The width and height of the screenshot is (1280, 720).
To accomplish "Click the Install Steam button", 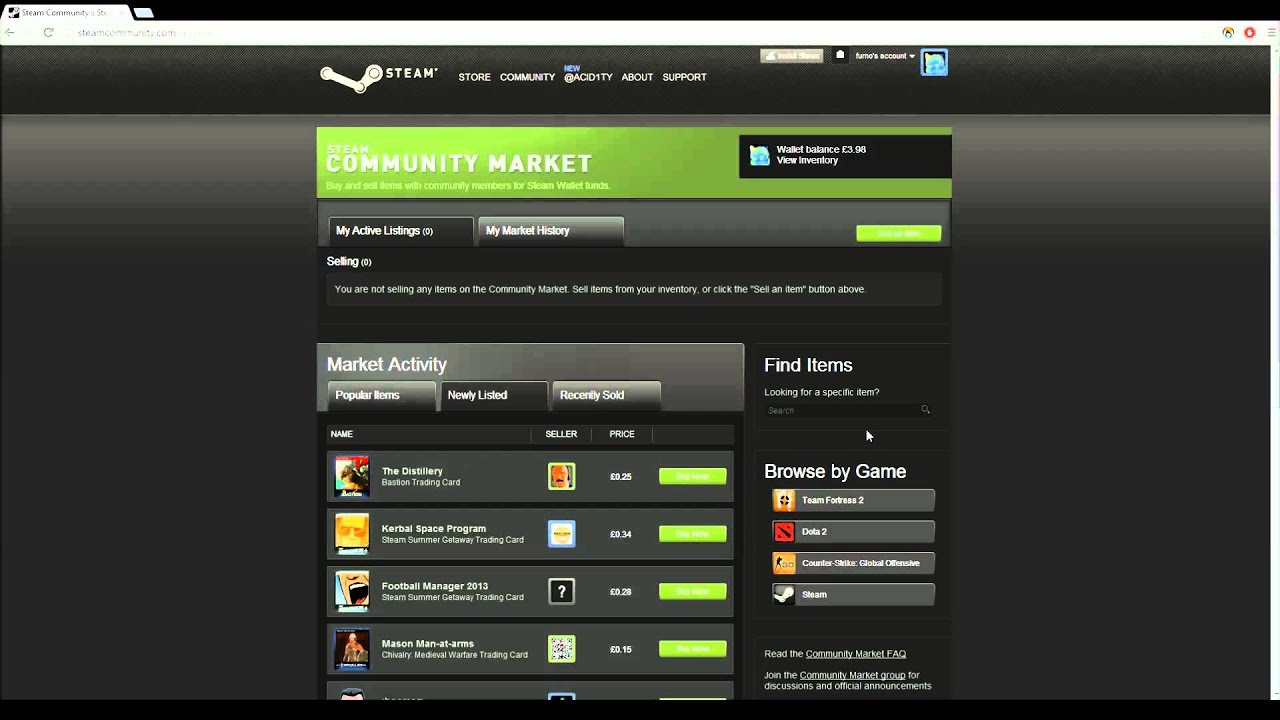I will point(791,56).
